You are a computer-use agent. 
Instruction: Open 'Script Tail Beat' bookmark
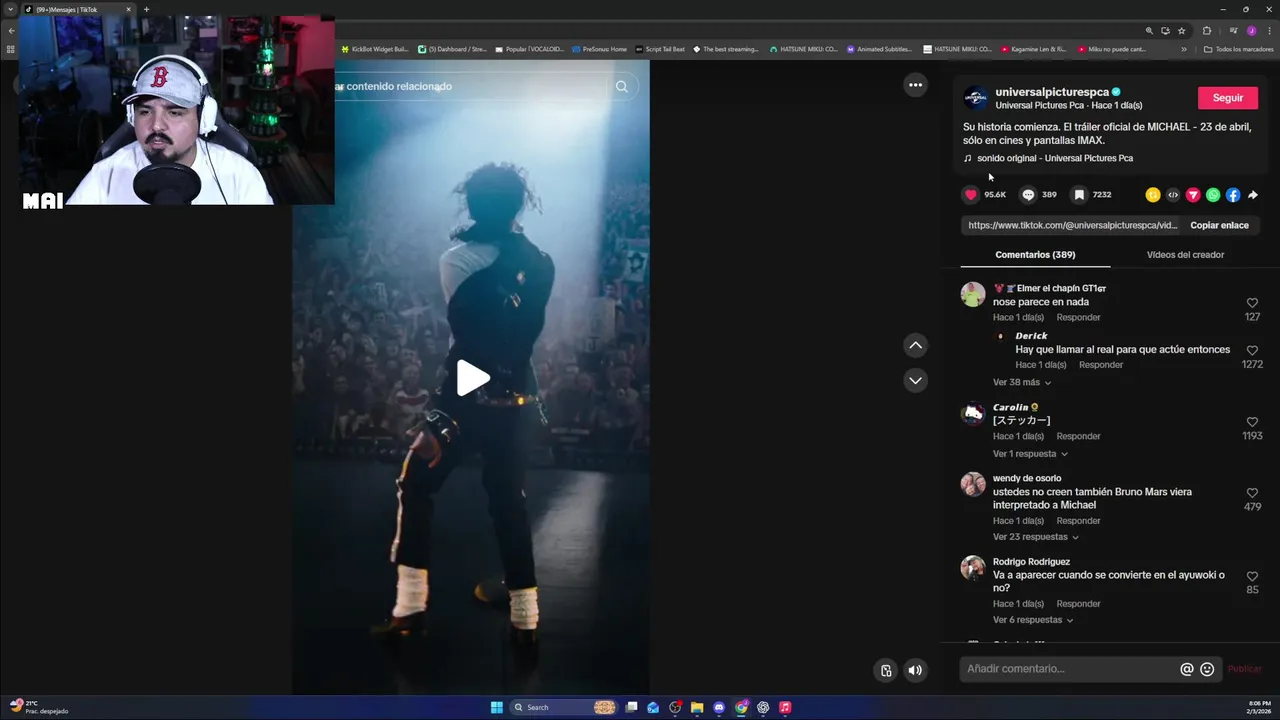tap(660, 49)
